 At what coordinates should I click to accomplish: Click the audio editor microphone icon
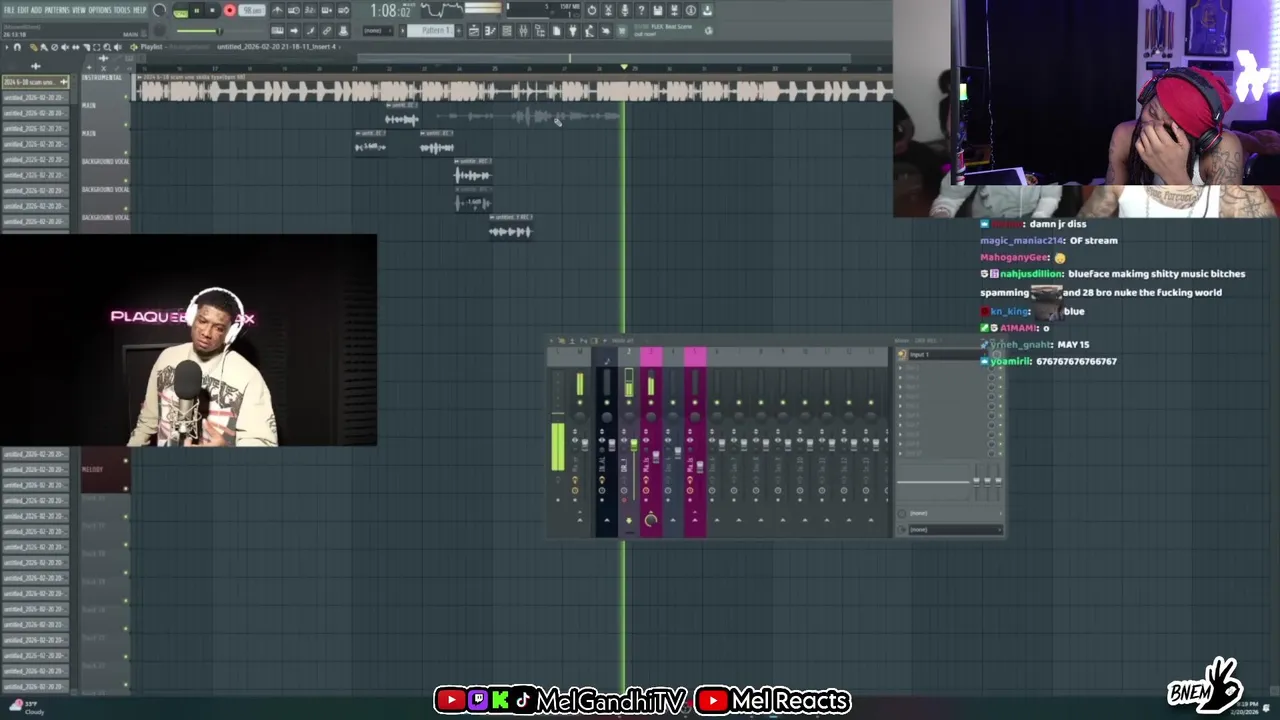pos(624,10)
